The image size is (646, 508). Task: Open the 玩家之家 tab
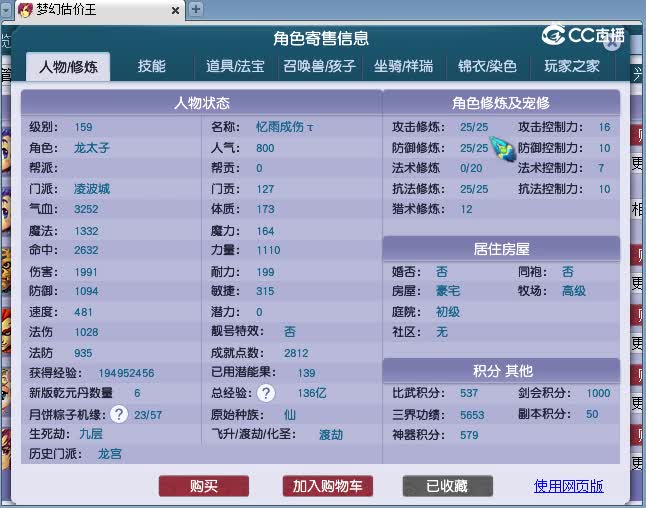click(x=571, y=66)
